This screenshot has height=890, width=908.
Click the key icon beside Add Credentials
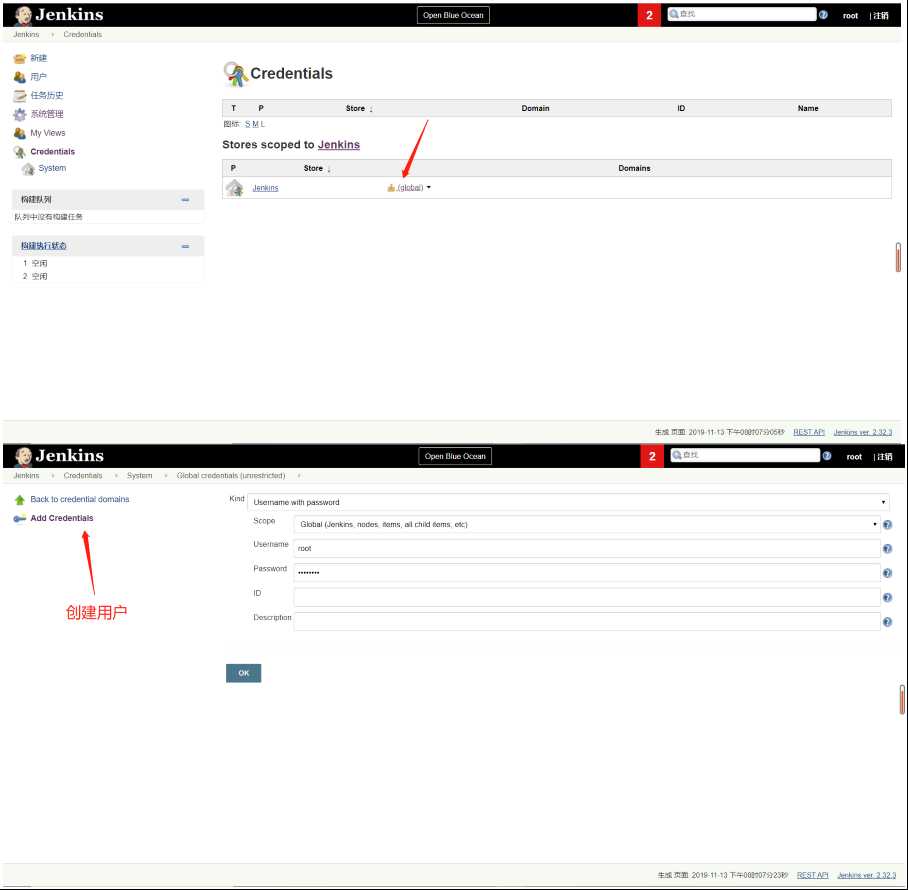coord(20,518)
